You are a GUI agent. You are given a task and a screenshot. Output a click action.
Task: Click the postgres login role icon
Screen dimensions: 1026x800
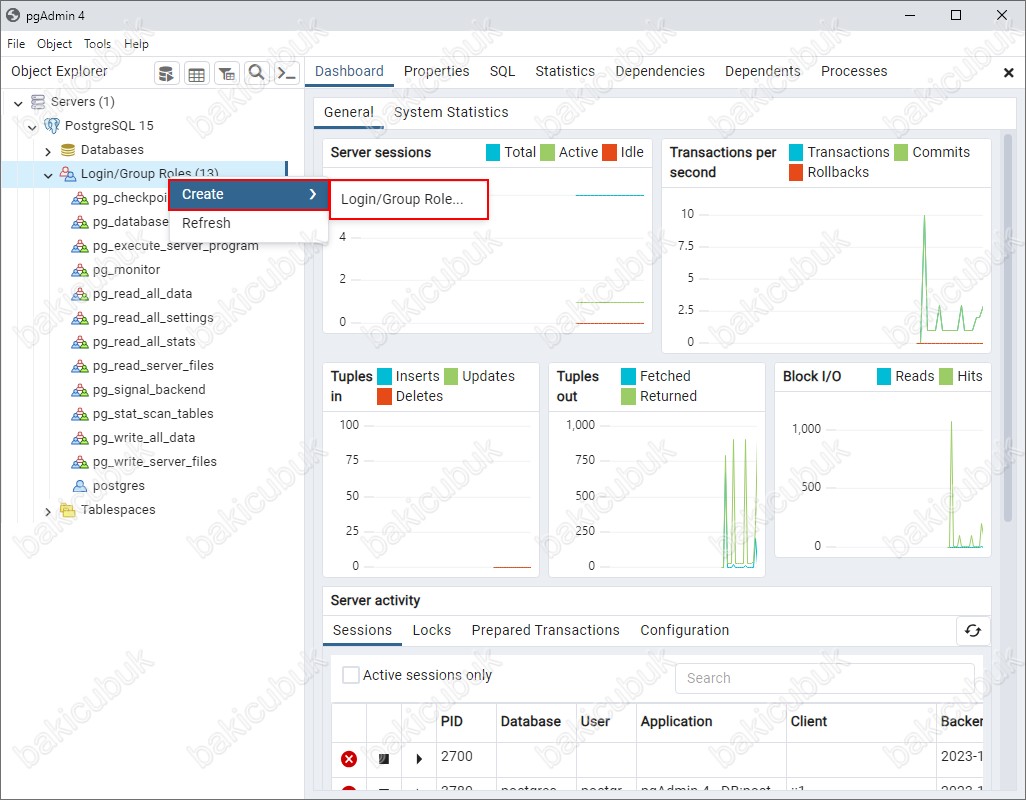(x=80, y=486)
